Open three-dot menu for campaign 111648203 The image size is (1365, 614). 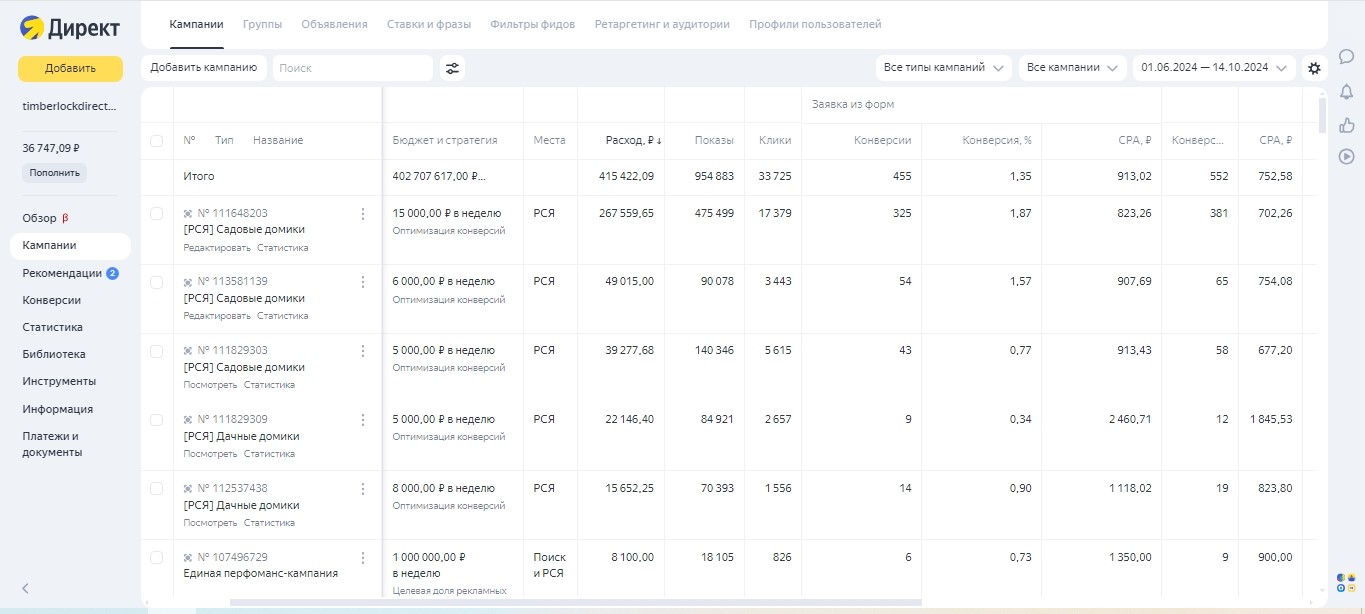[363, 214]
